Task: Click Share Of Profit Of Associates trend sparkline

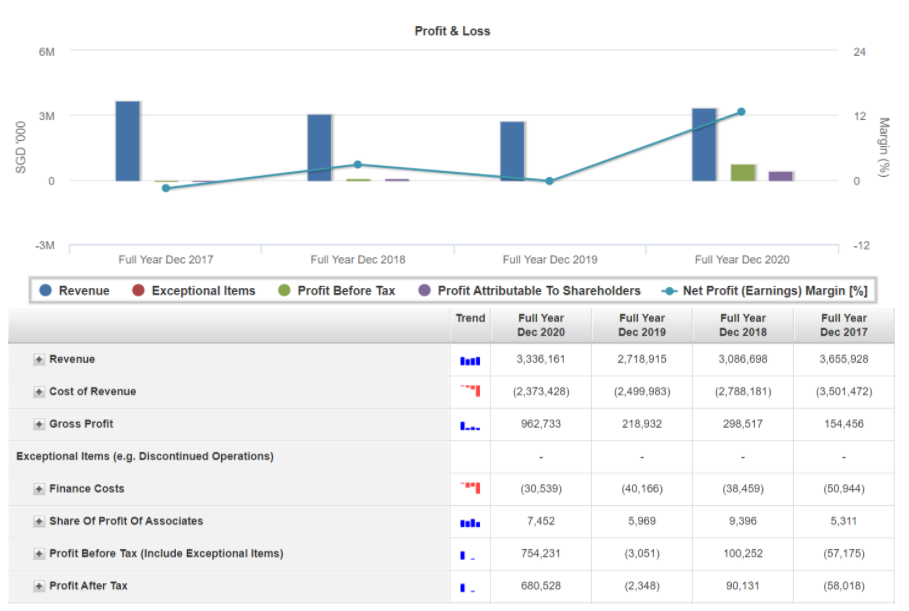Action: tap(470, 522)
